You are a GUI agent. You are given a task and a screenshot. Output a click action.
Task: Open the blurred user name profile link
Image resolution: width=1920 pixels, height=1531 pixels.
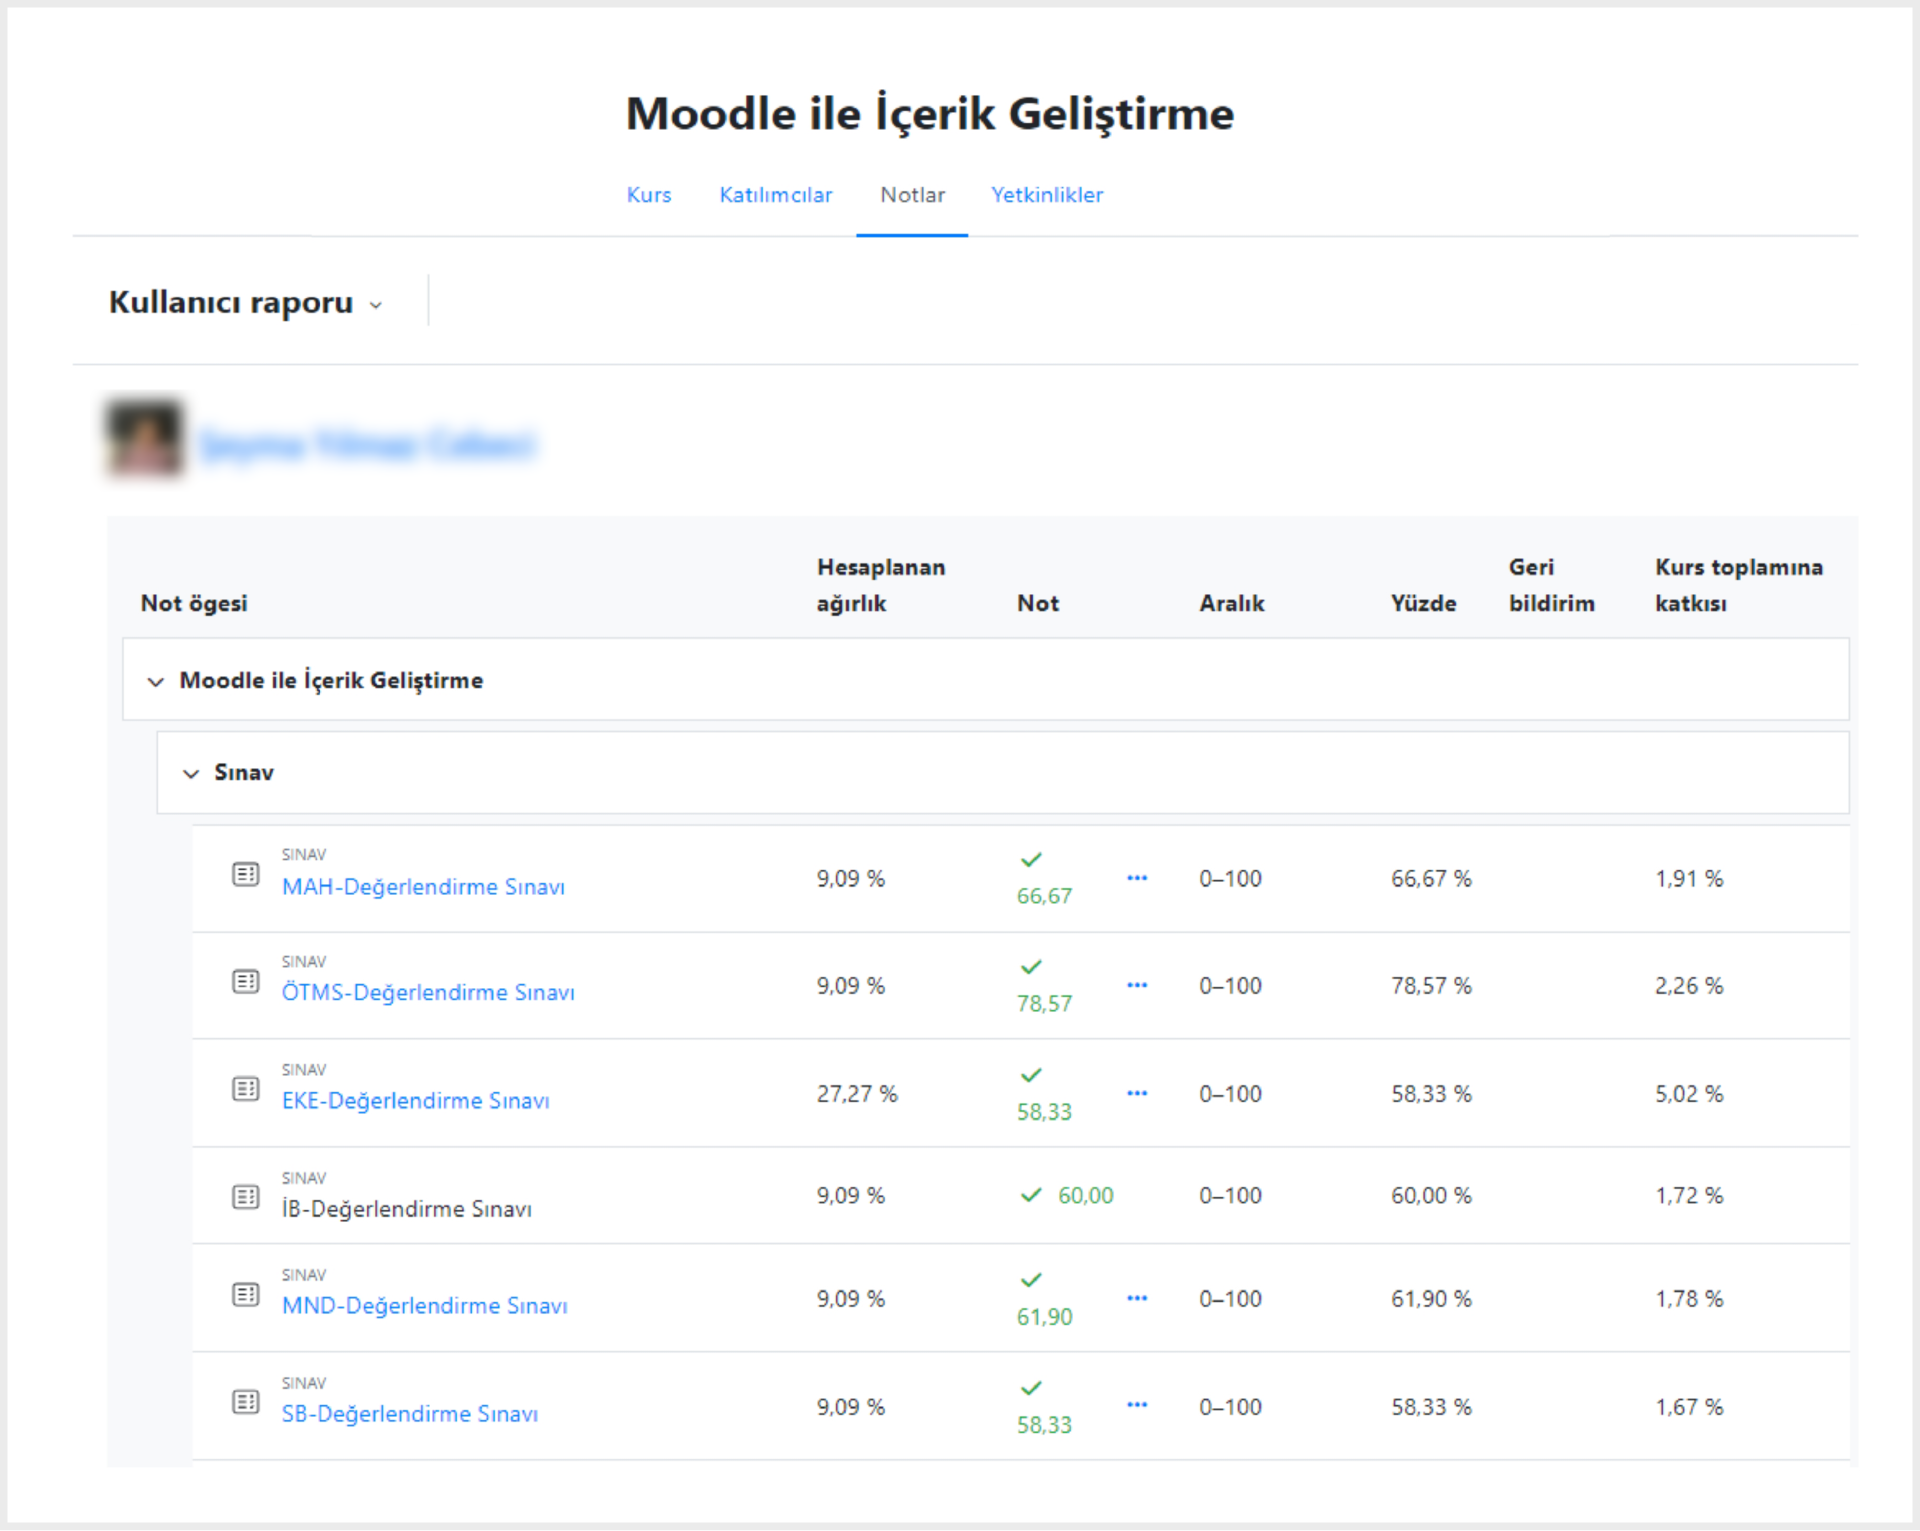367,444
